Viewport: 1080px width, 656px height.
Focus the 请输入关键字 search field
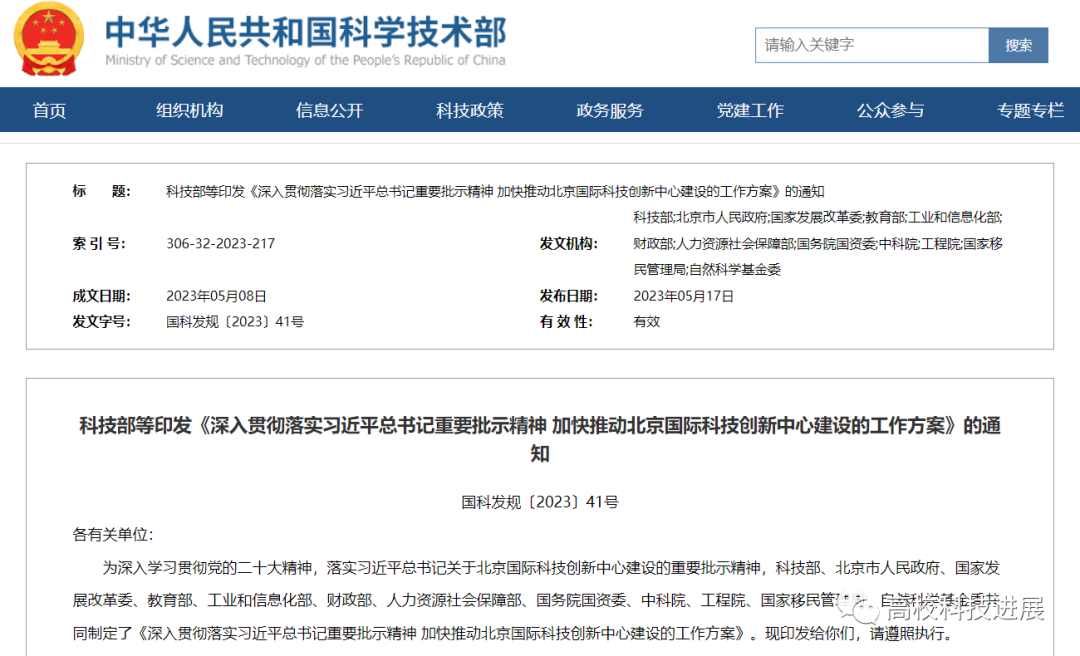pyautogui.click(x=871, y=45)
